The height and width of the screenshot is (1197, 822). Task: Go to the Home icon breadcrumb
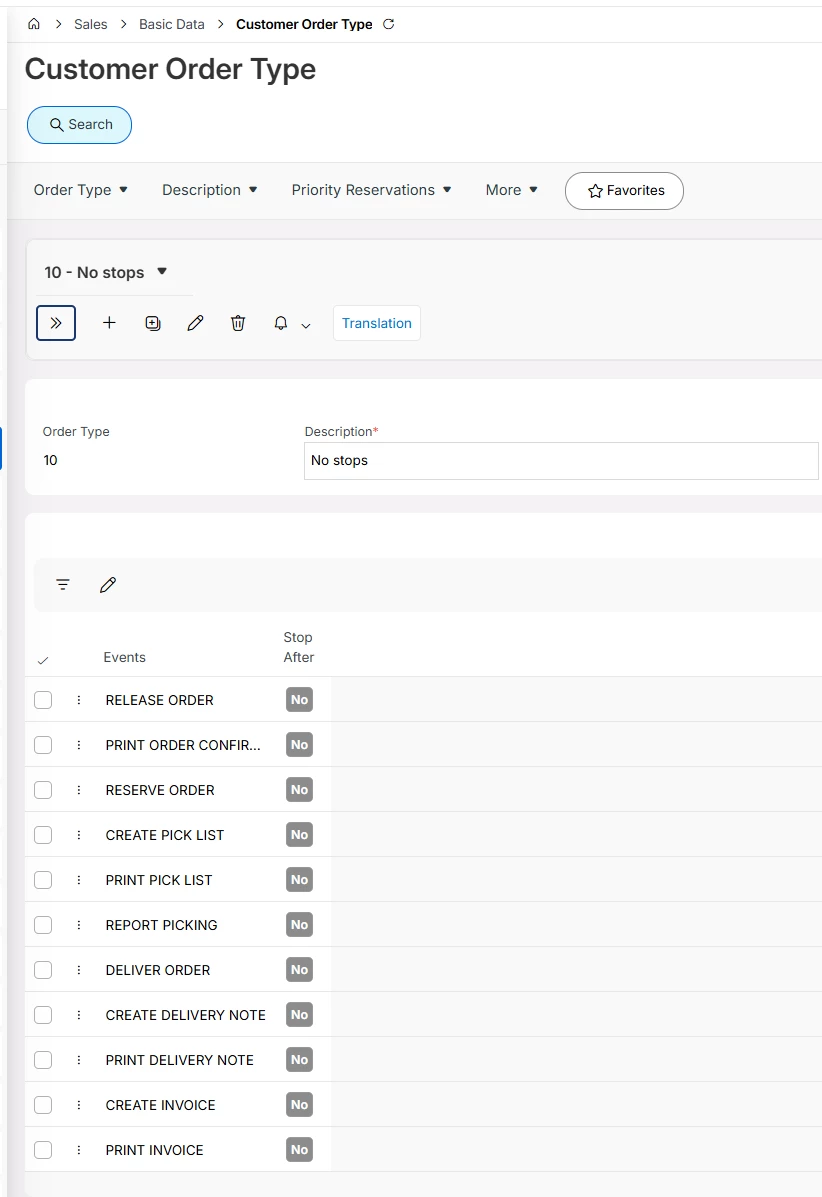tap(34, 24)
